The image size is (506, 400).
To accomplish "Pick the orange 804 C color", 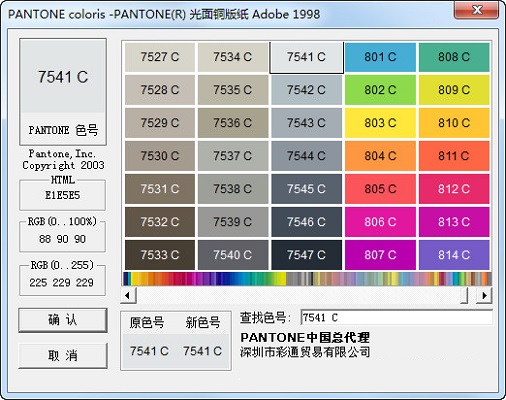I will (380, 156).
